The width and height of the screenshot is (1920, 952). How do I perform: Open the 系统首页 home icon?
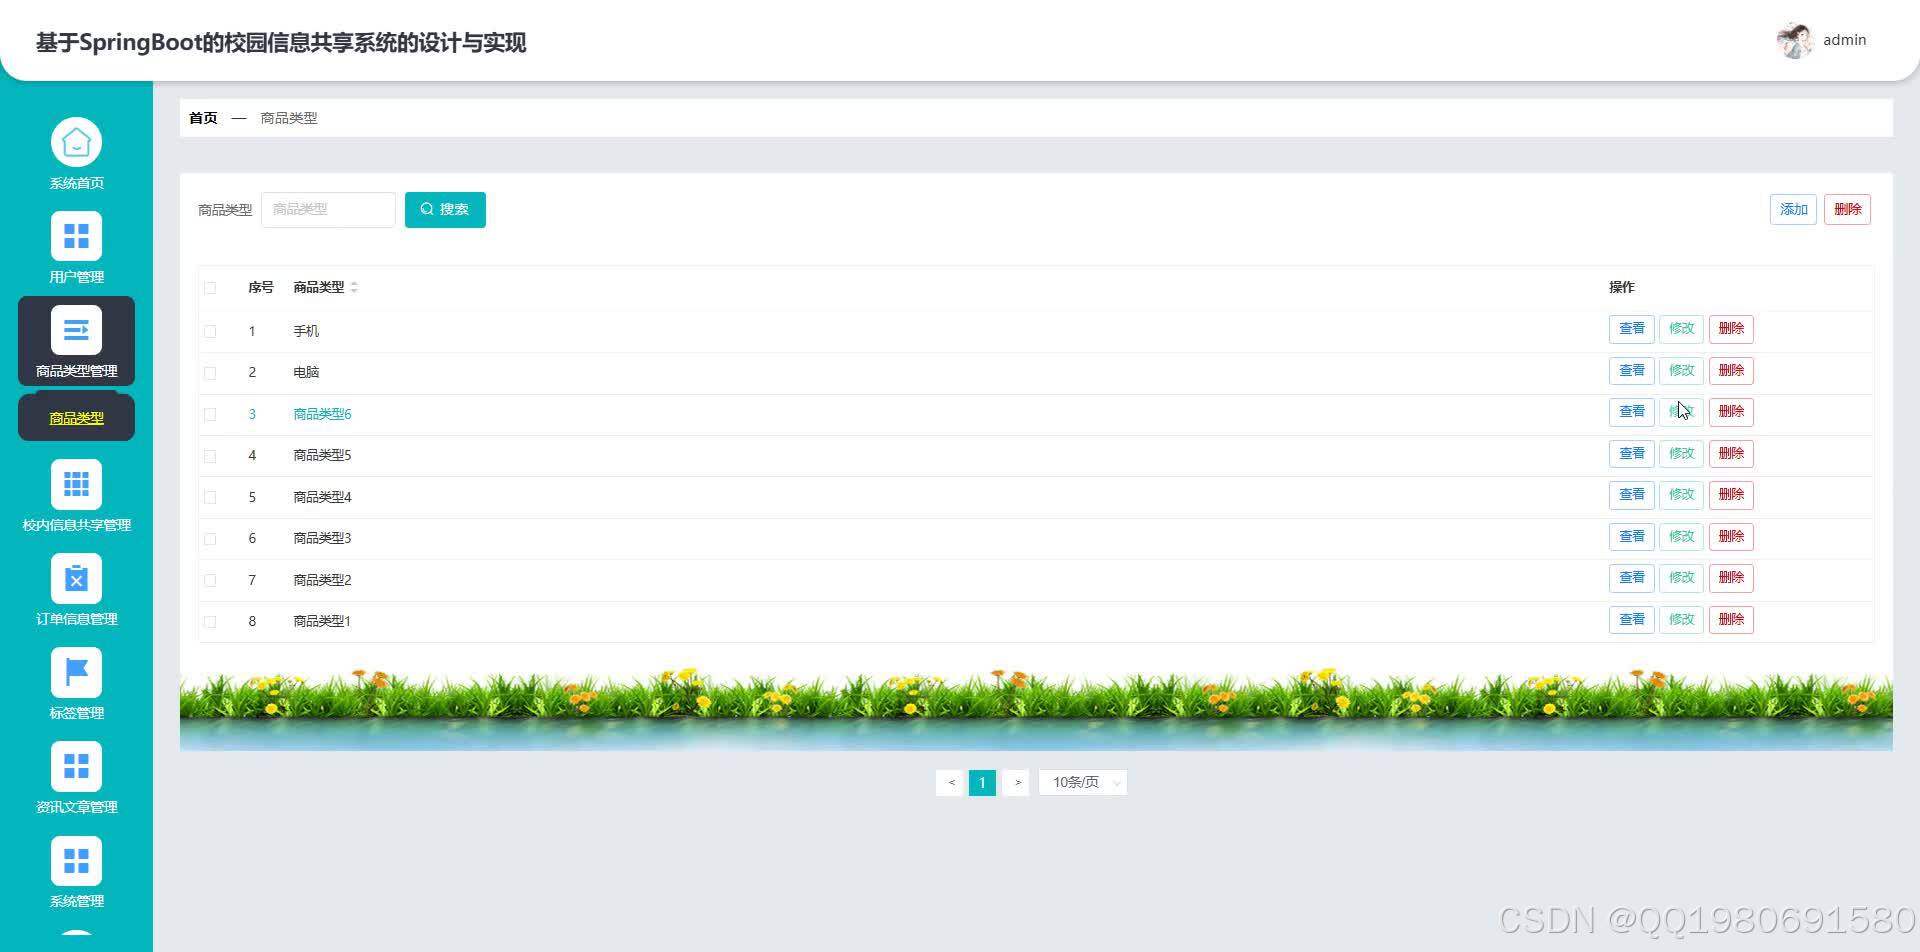pos(76,142)
